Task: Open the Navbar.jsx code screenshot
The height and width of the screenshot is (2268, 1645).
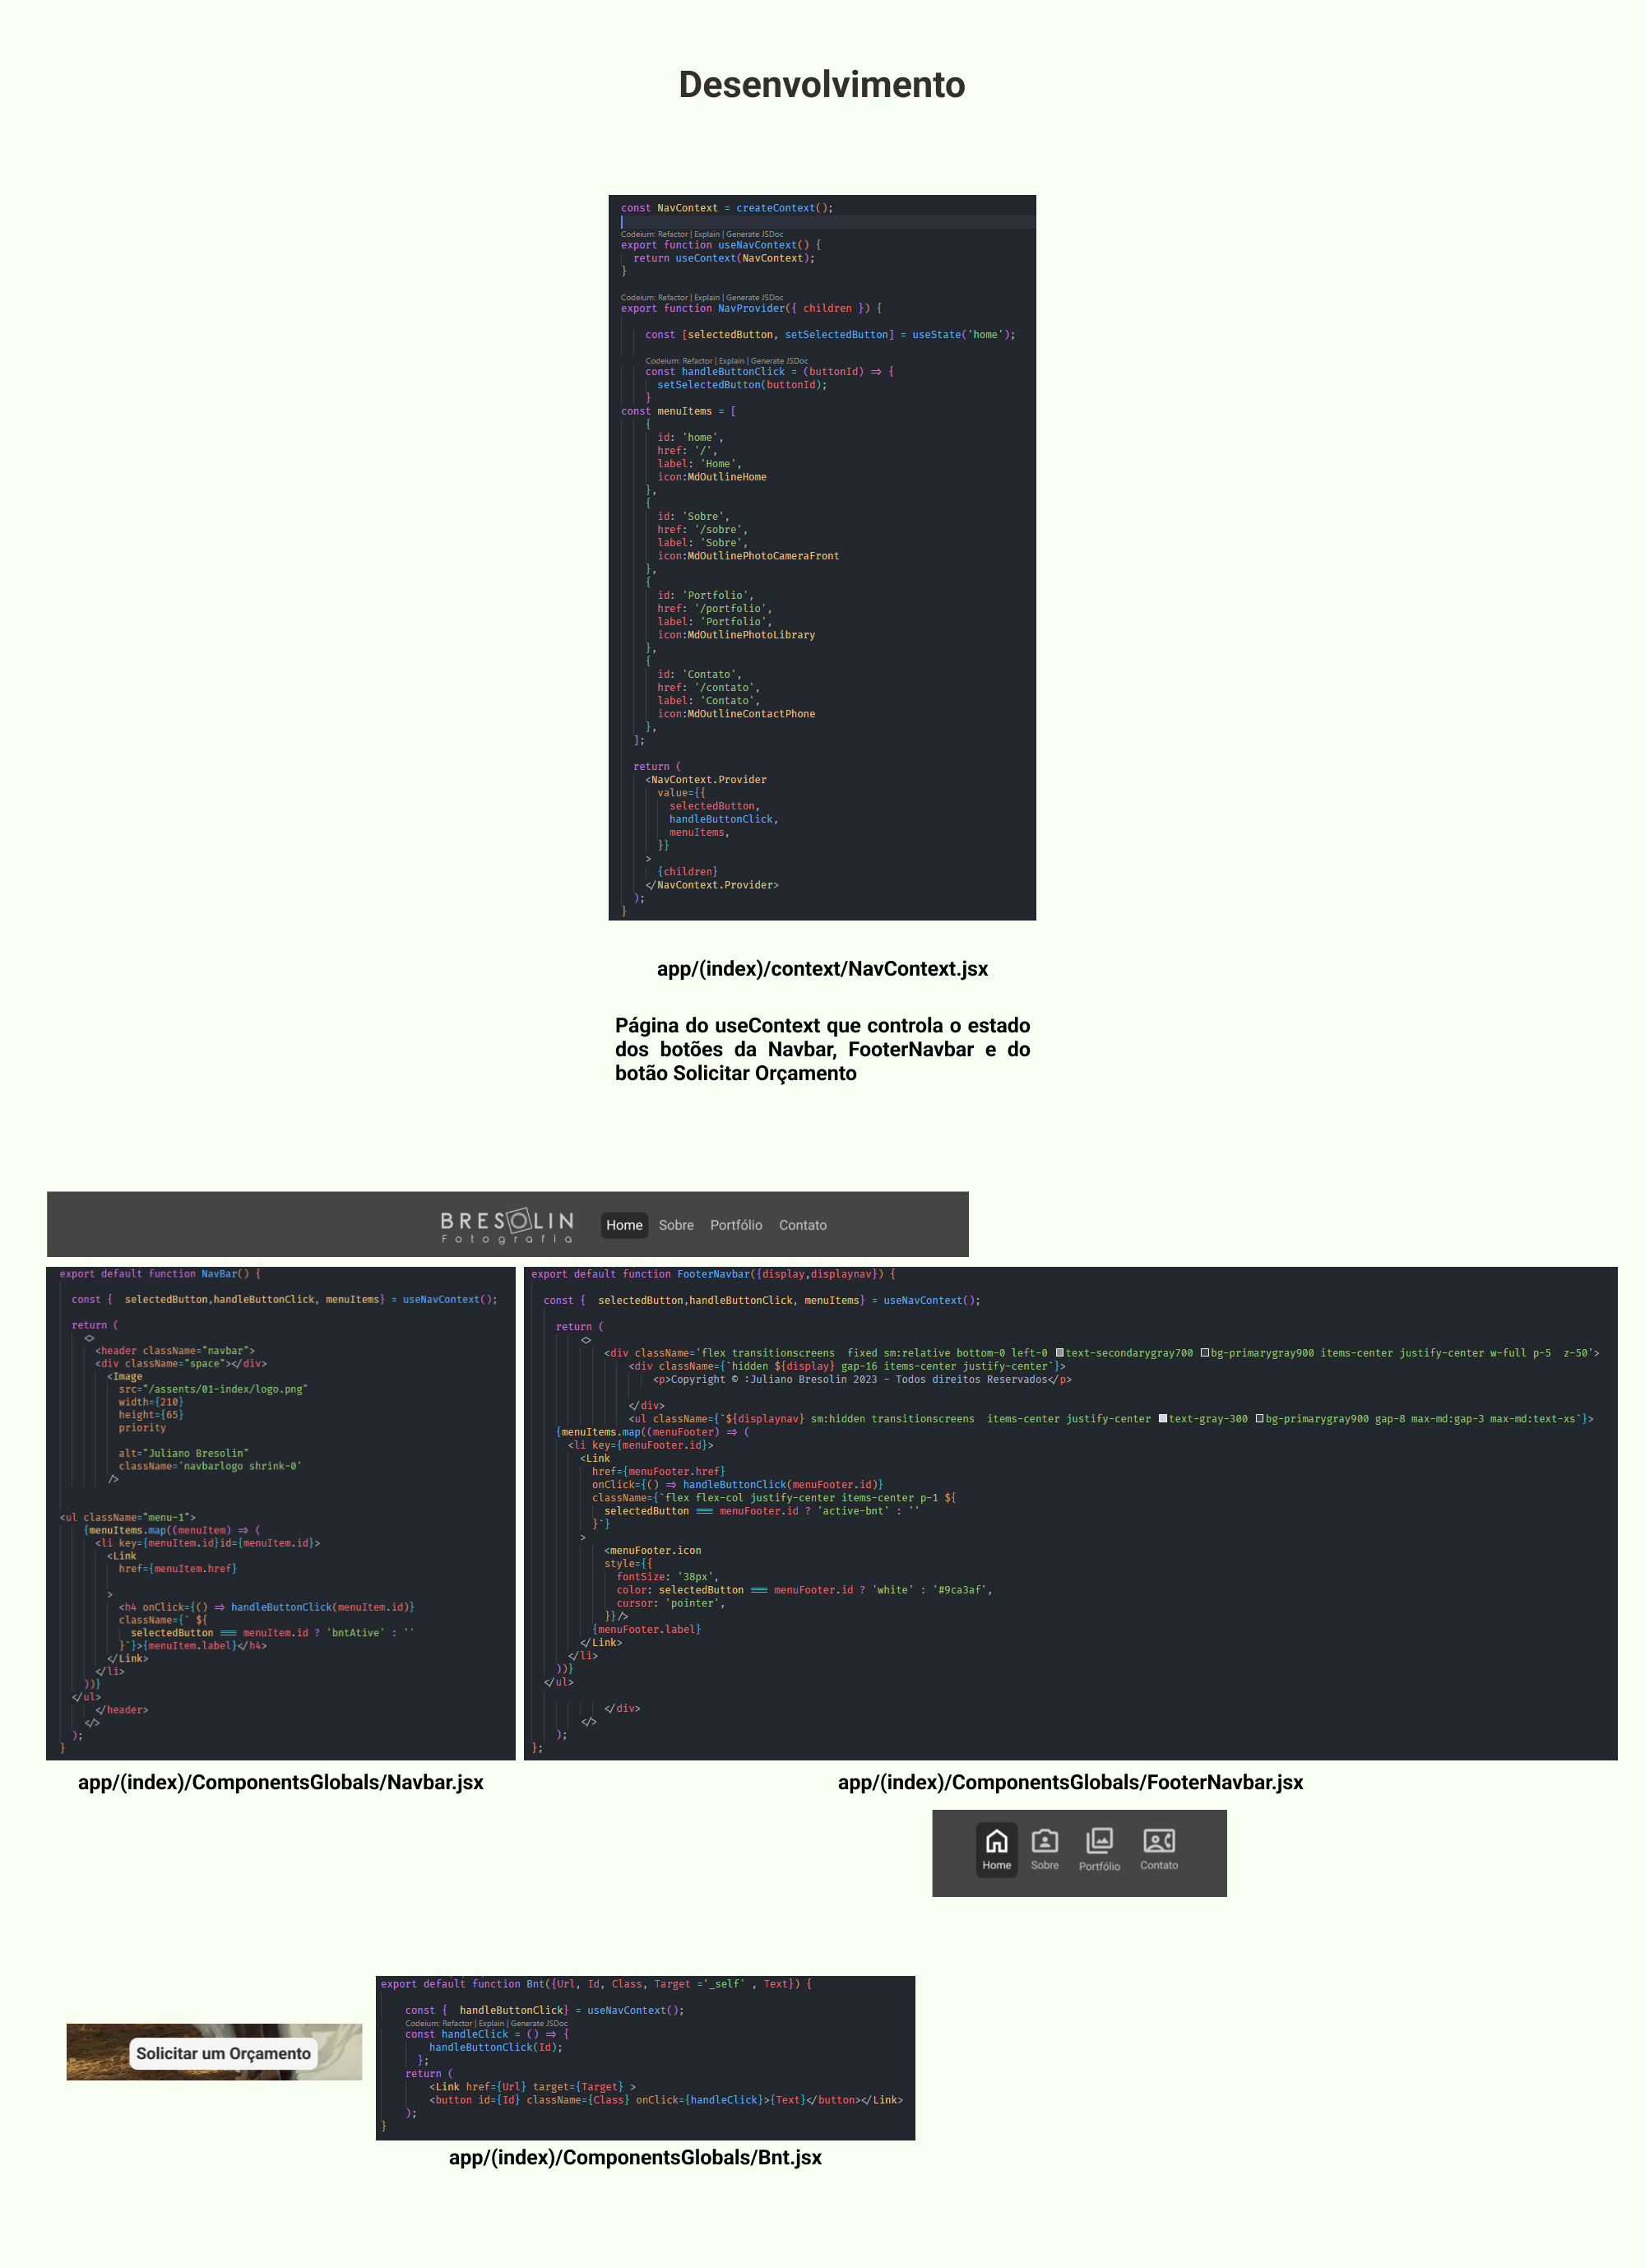Action: click(281, 1512)
